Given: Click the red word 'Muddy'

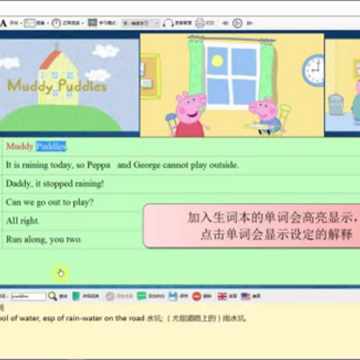Looking at the screenshot, I should 20,146.
